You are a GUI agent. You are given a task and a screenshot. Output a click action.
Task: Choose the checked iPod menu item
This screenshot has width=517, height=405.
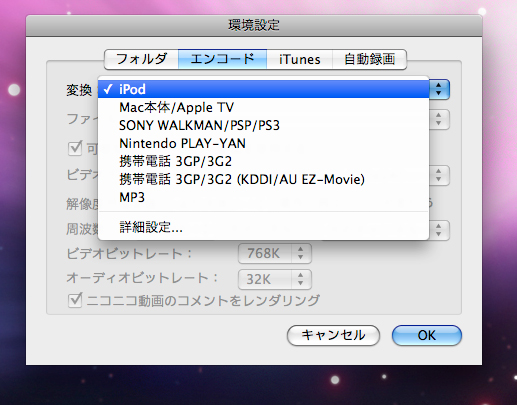pos(263,89)
